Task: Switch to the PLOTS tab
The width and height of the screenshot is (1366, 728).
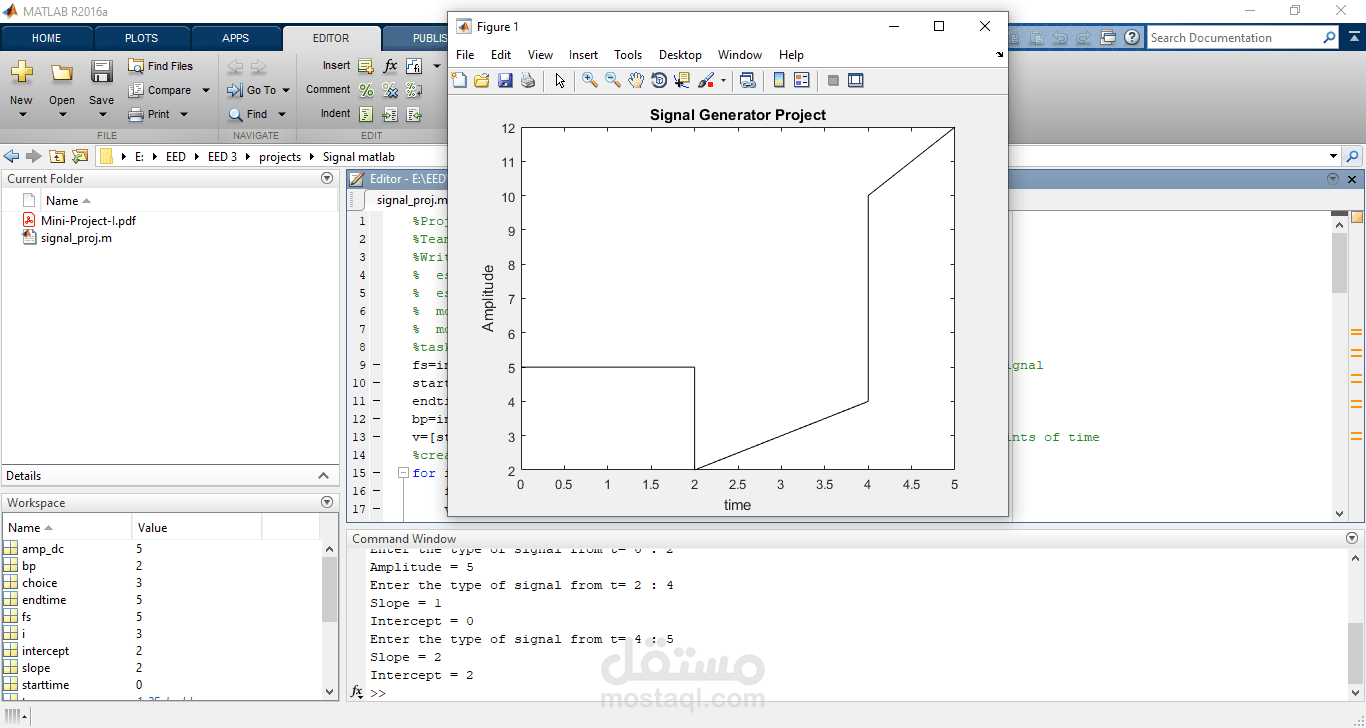Action: 141,37
